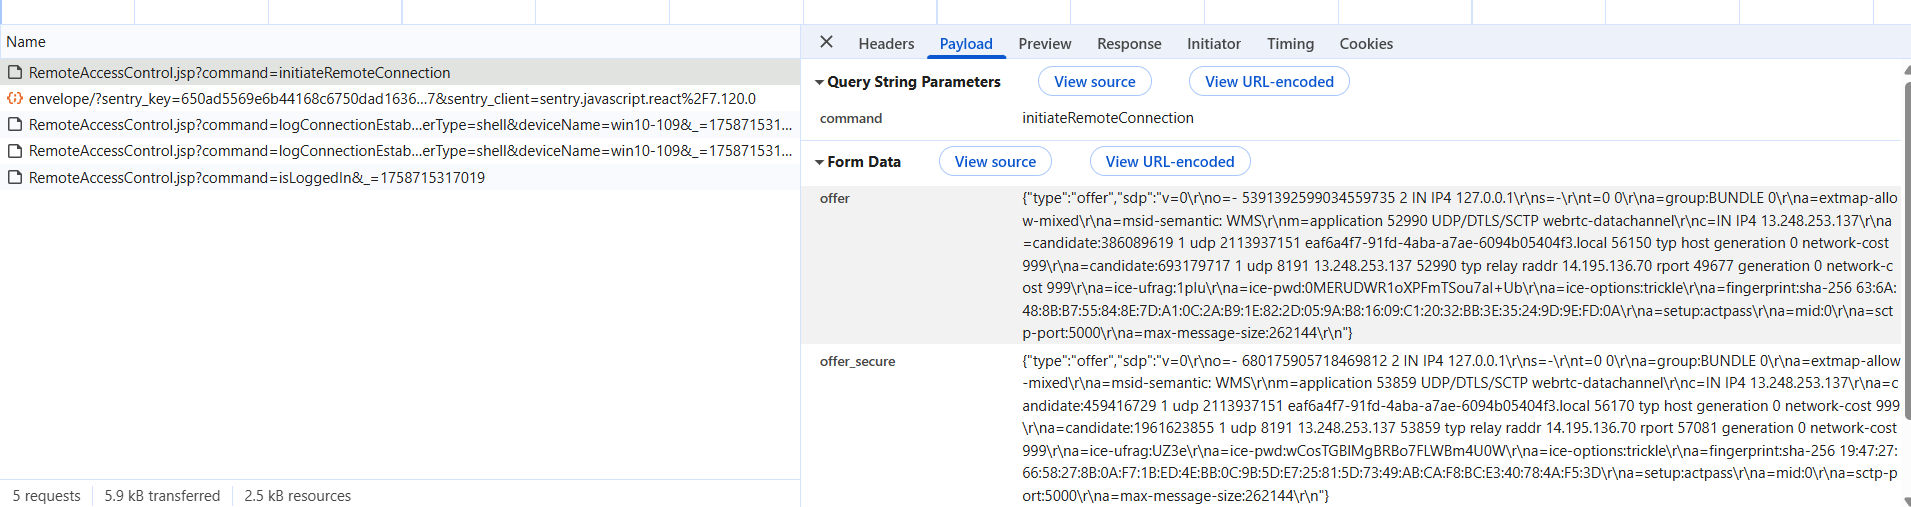Close the request details panel
Screen dimensions: 1911x507
(x=826, y=42)
